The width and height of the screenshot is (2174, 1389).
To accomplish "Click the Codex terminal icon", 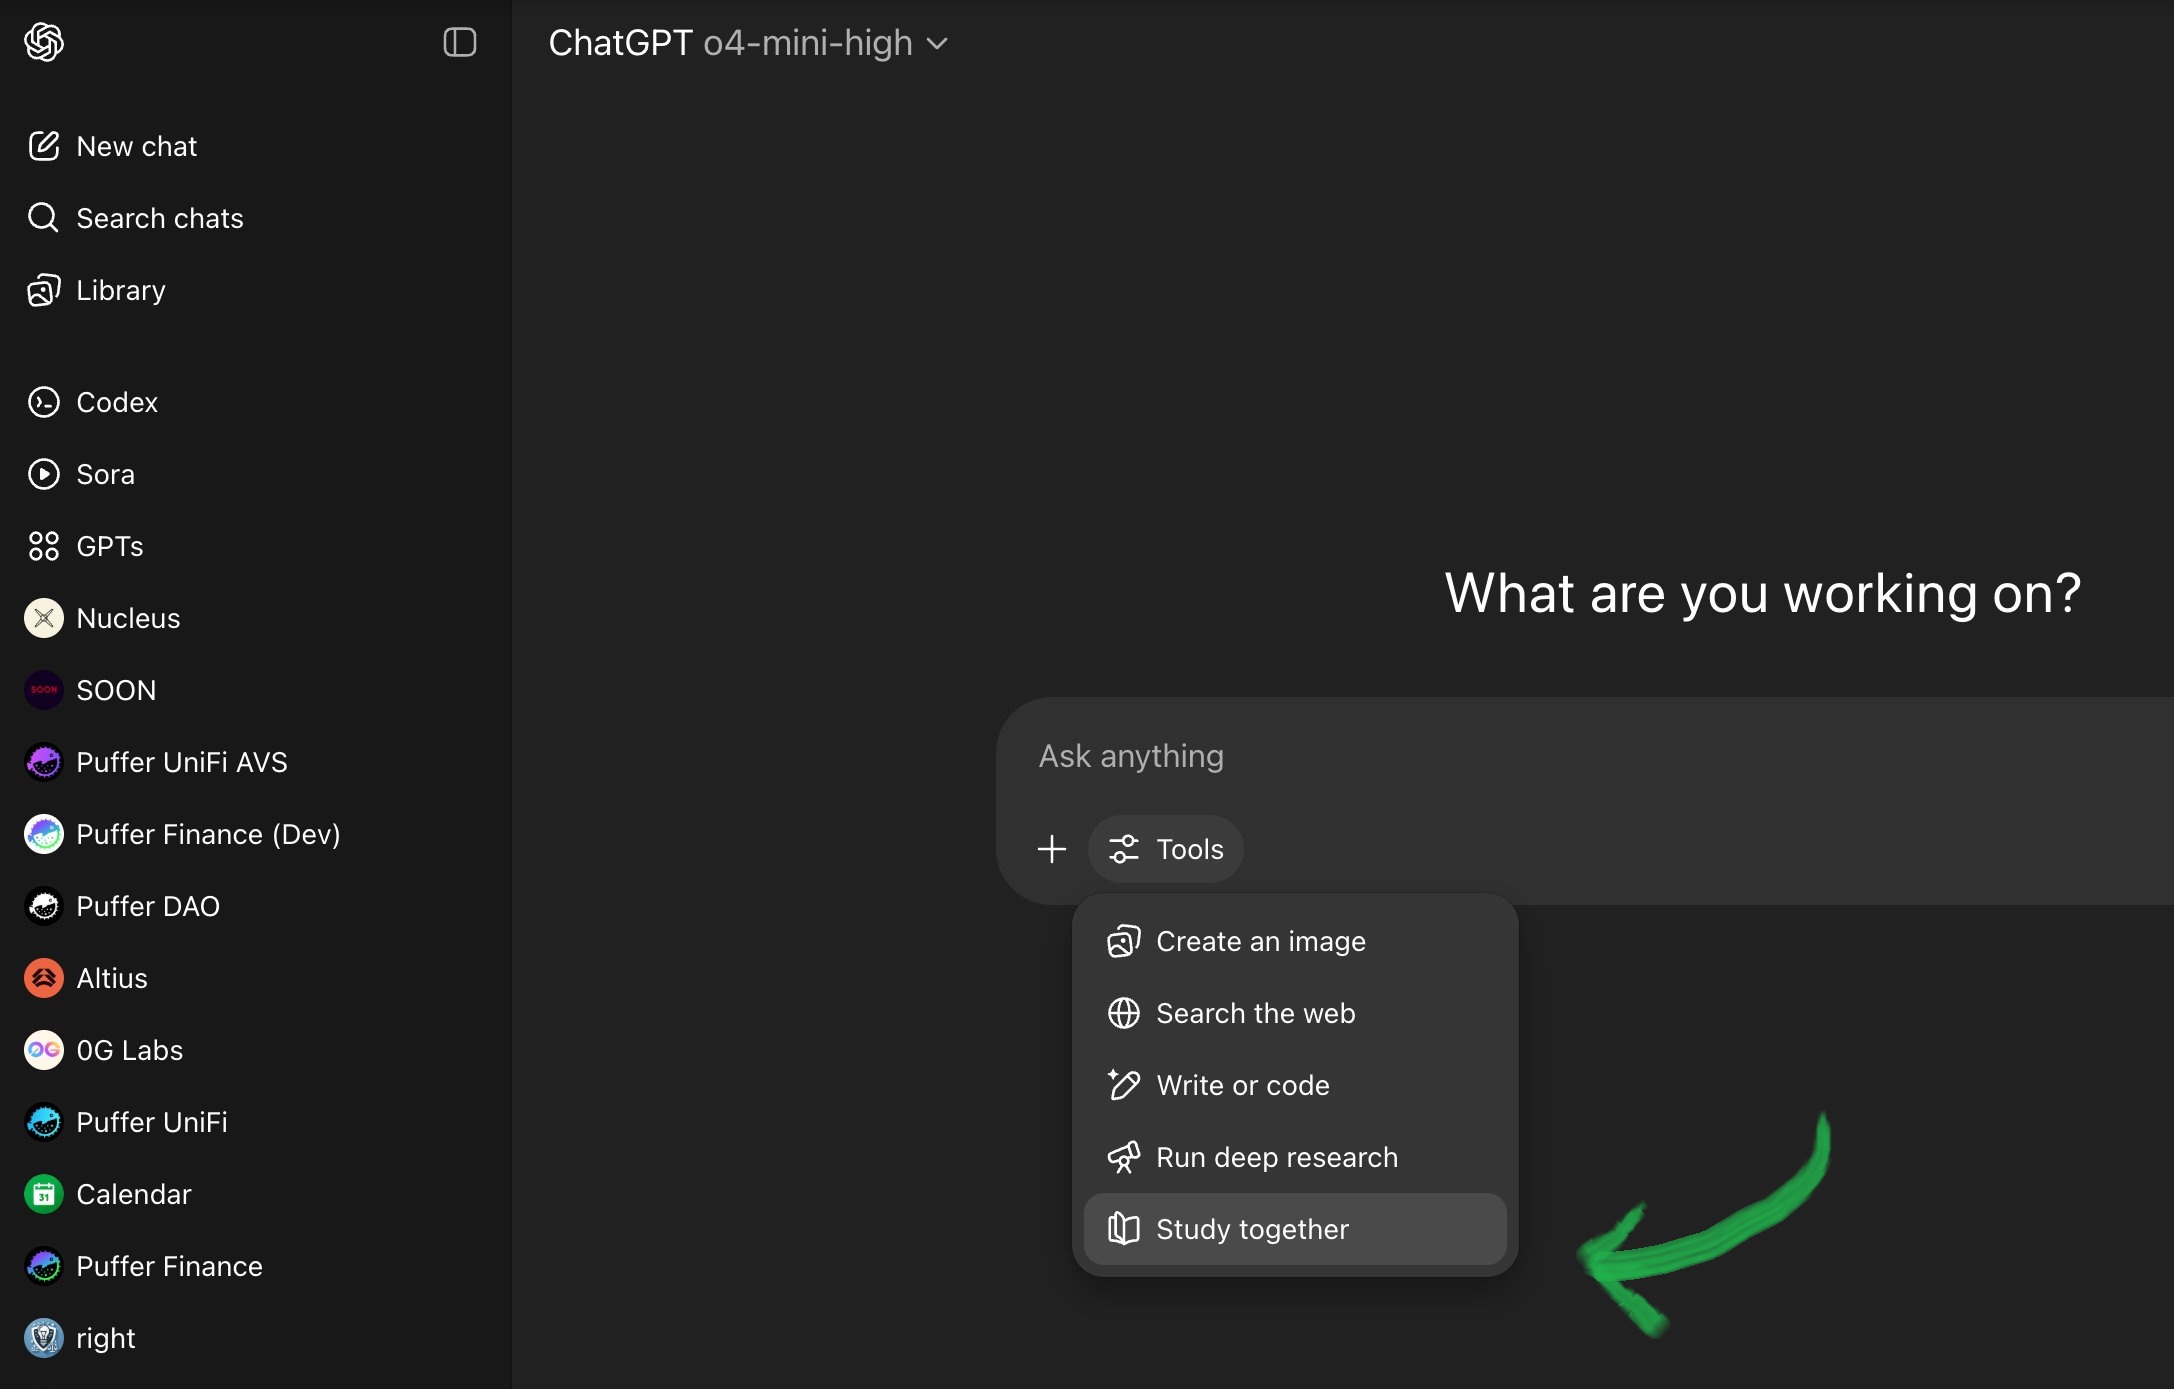I will pyautogui.click(x=44, y=402).
